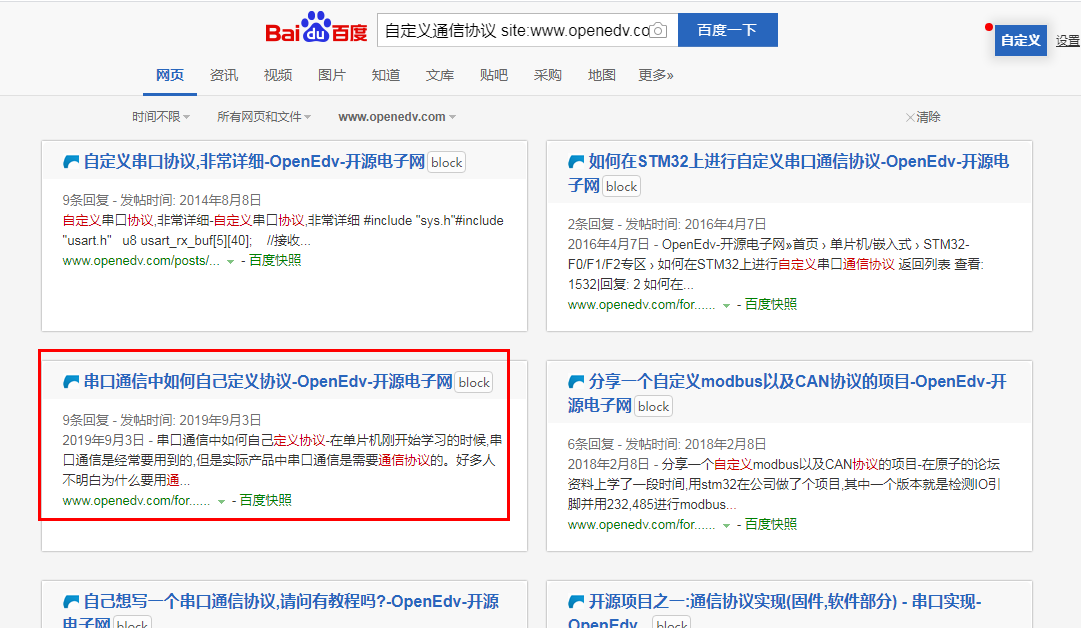Click site icon before 开源项目之一 result
The image size is (1081, 628).
576,602
